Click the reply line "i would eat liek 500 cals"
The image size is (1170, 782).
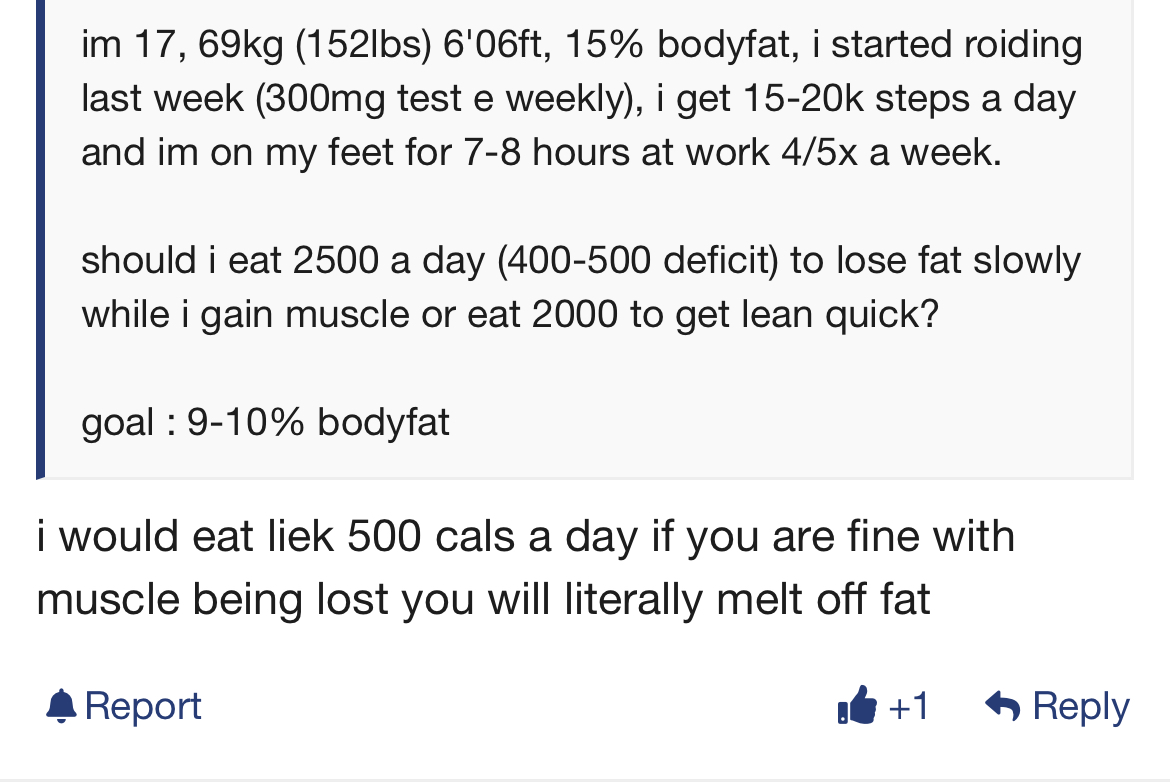pos(525,537)
